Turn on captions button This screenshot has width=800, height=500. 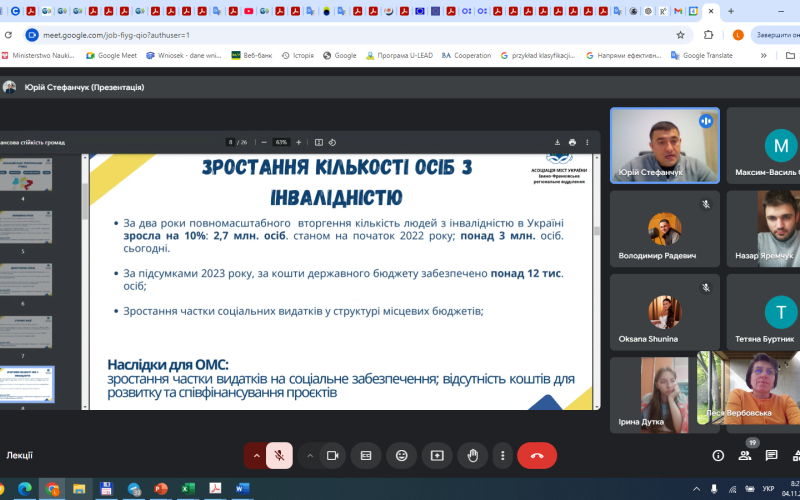(366, 456)
